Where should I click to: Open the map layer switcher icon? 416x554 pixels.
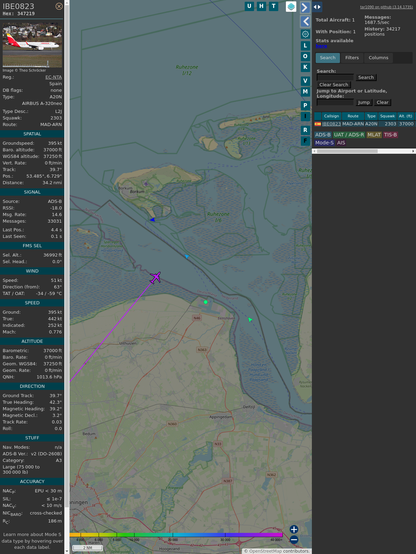(291, 7)
